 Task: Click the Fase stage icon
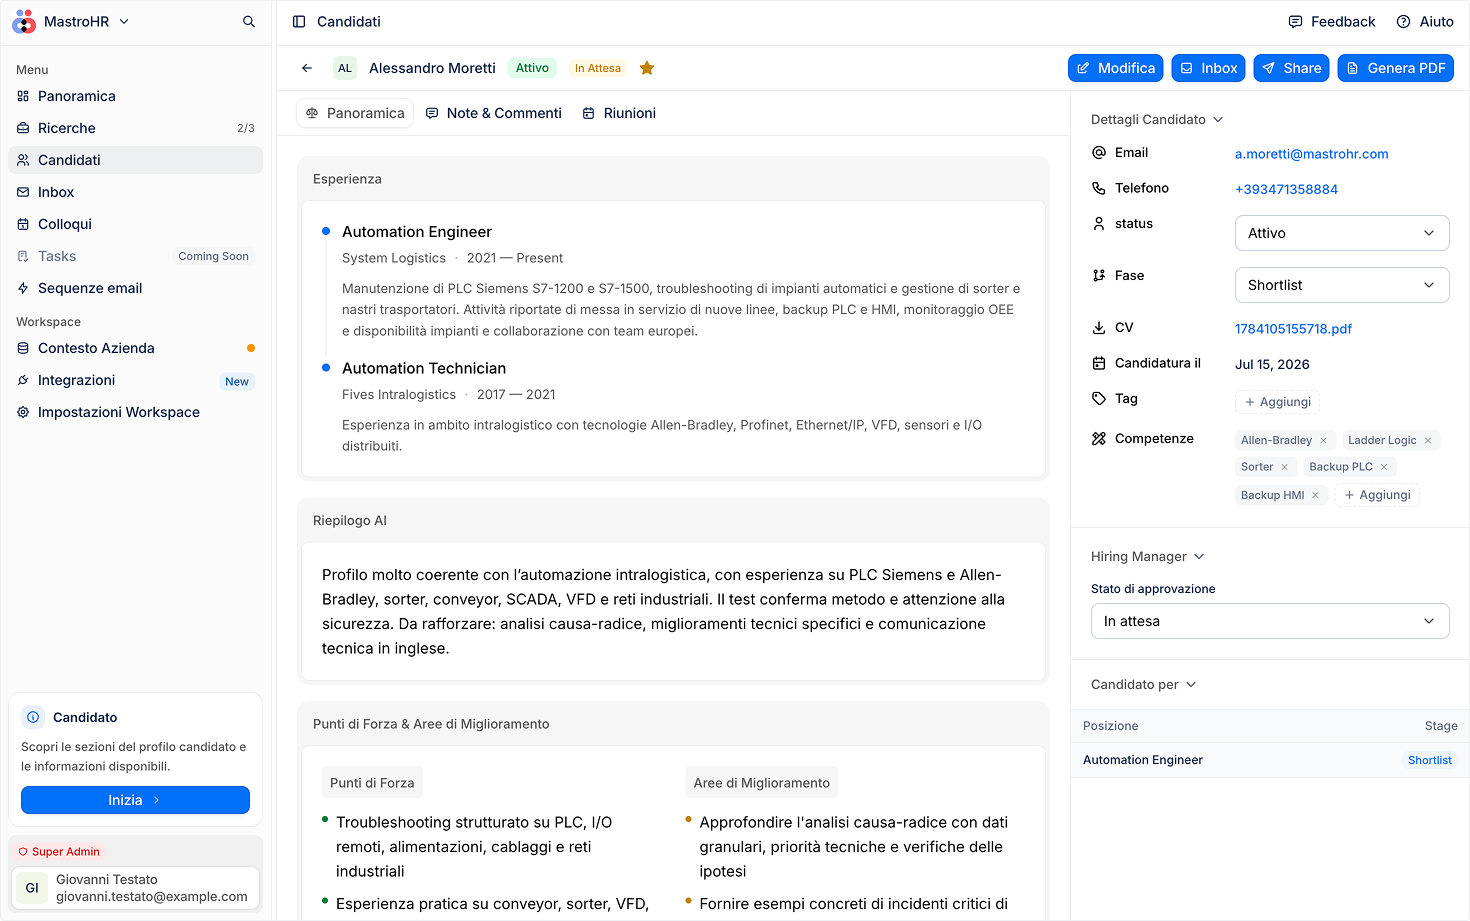(1099, 276)
